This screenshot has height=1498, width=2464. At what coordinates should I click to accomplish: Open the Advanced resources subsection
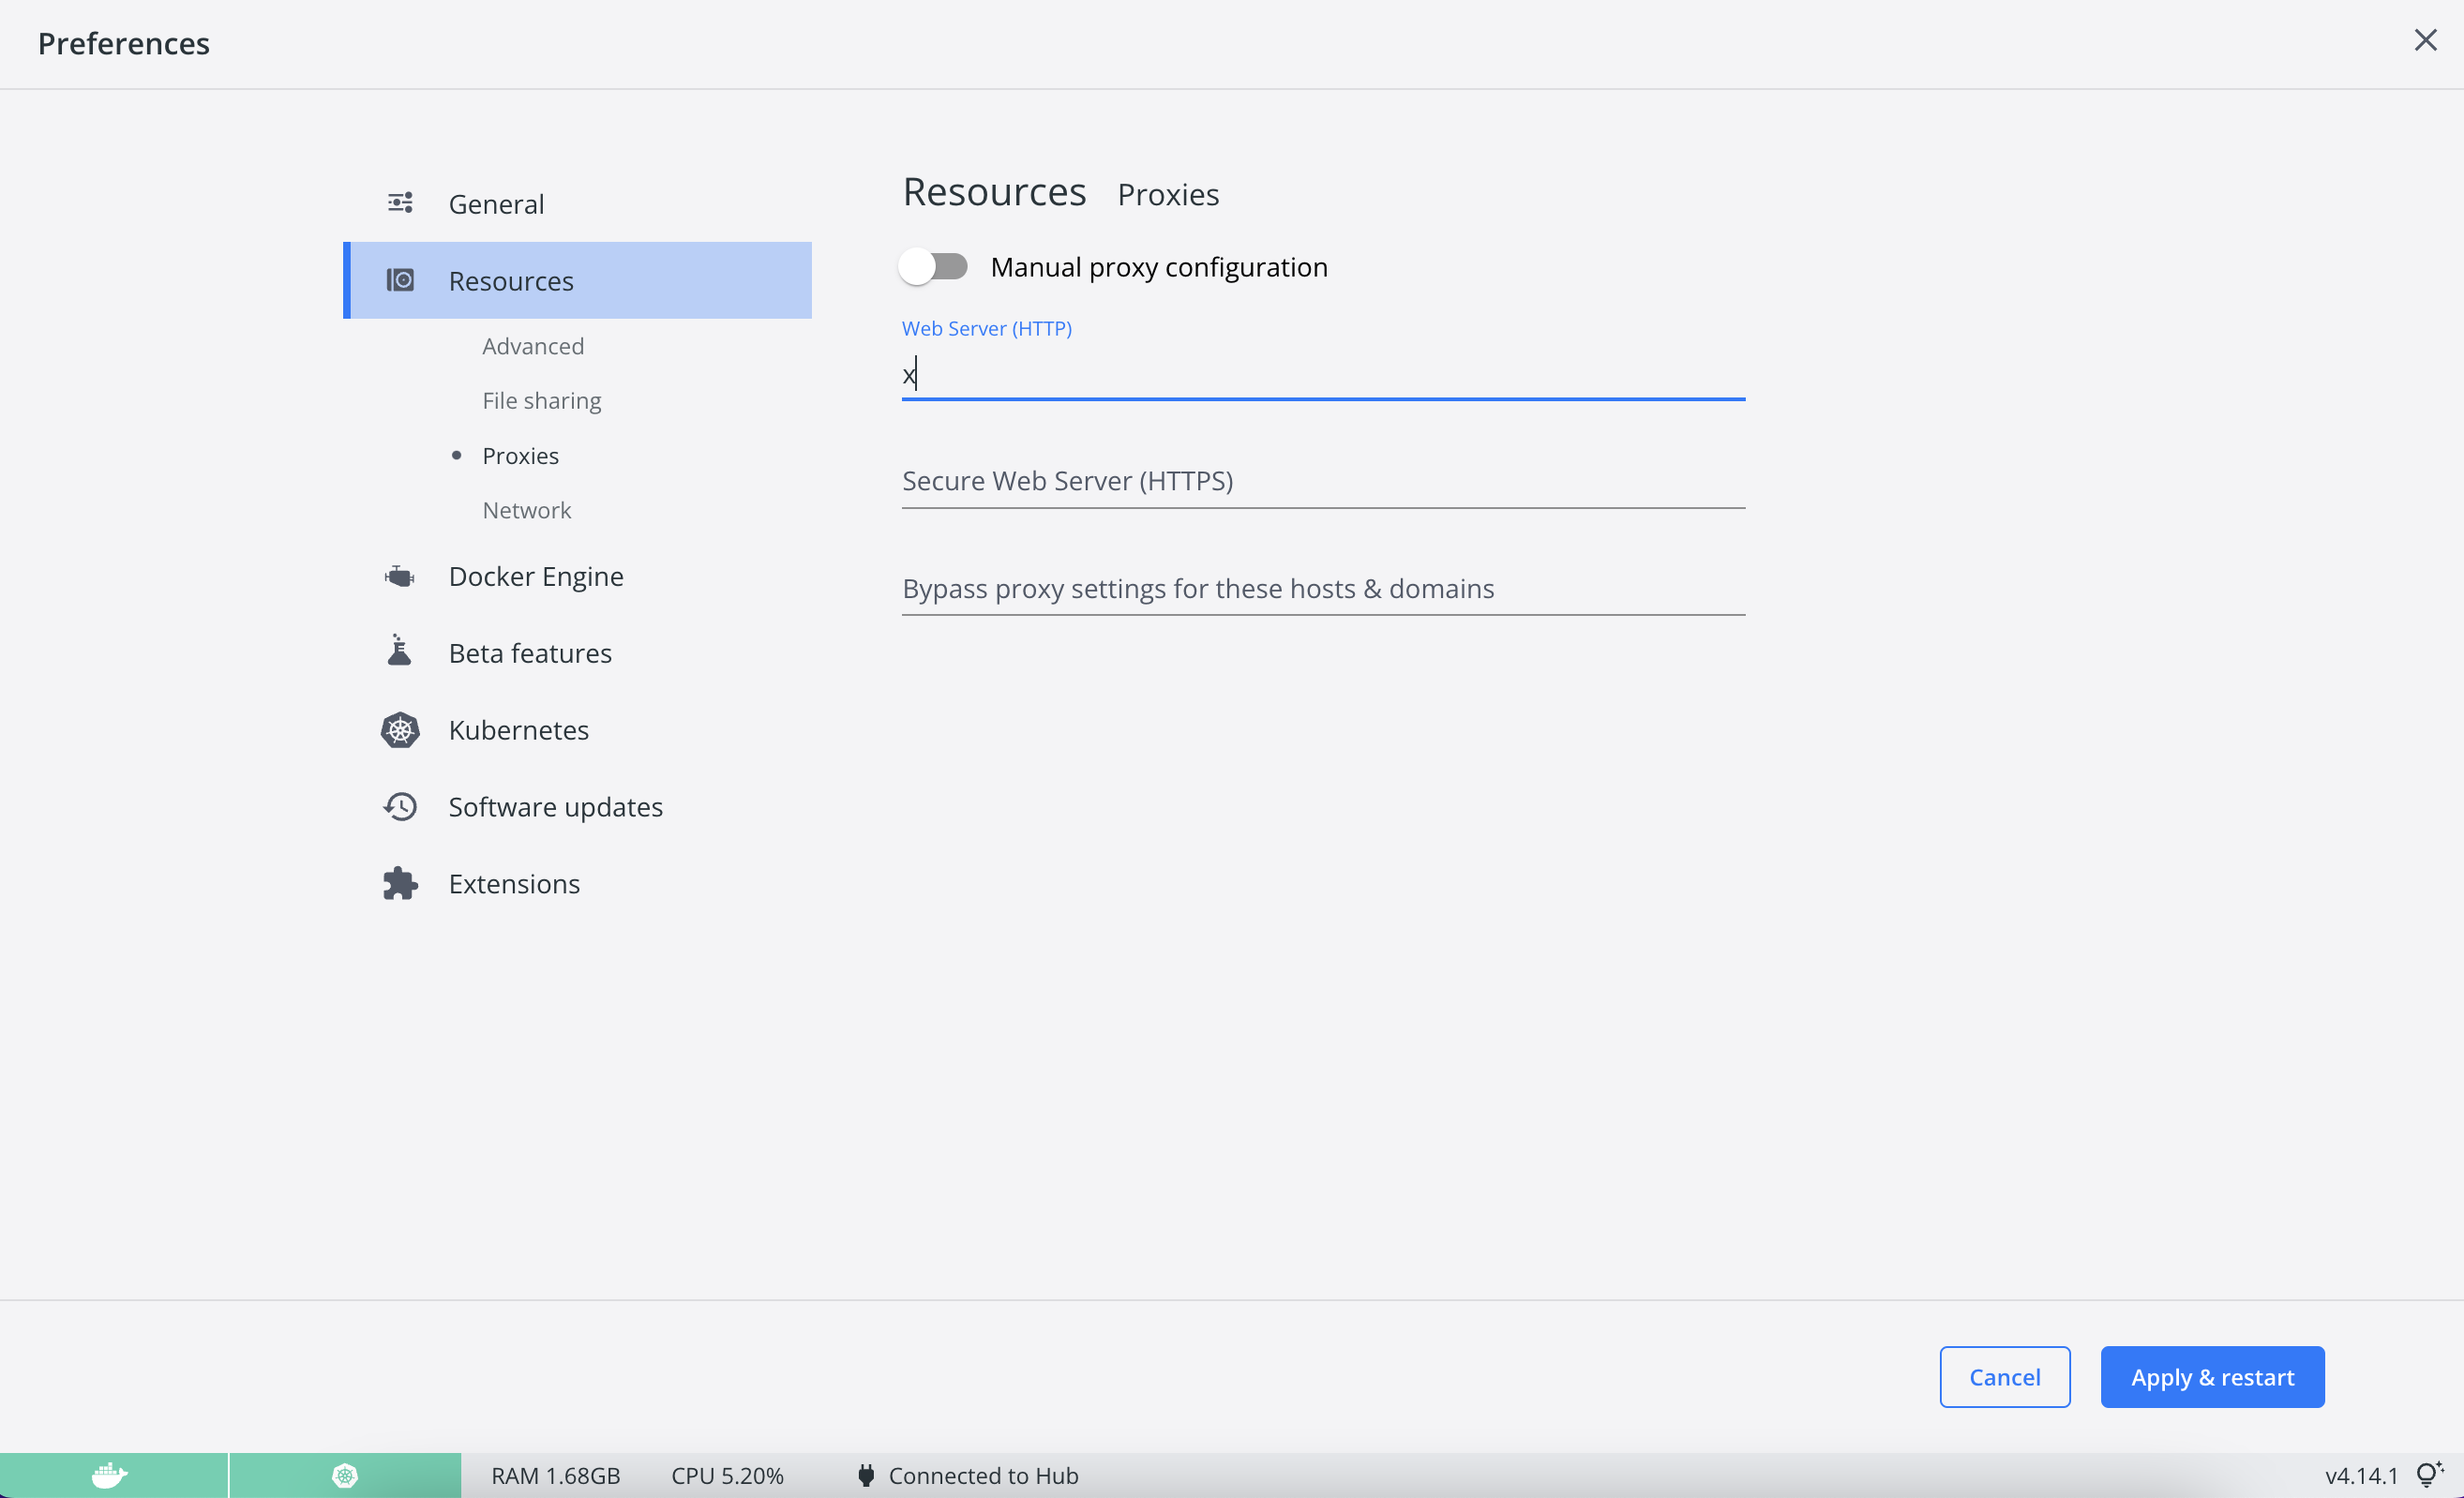click(x=533, y=346)
